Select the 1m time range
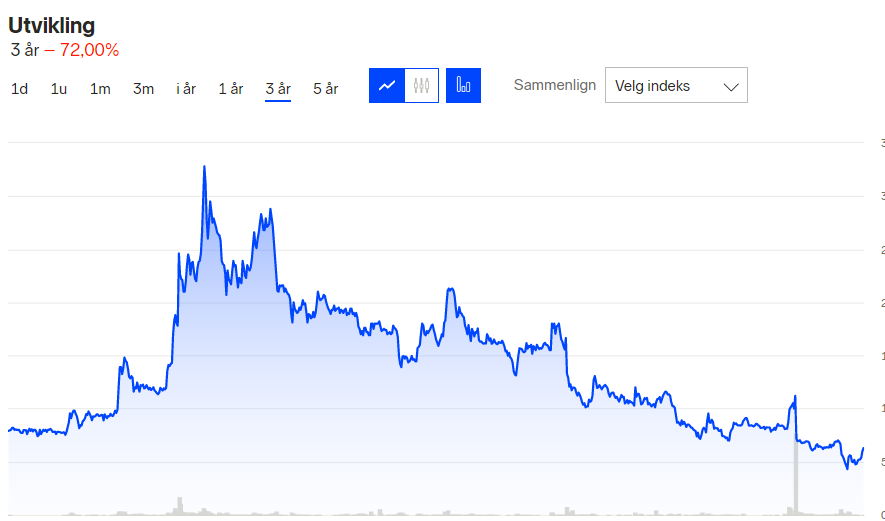Screen dimensions: 885x521 (x=100, y=89)
